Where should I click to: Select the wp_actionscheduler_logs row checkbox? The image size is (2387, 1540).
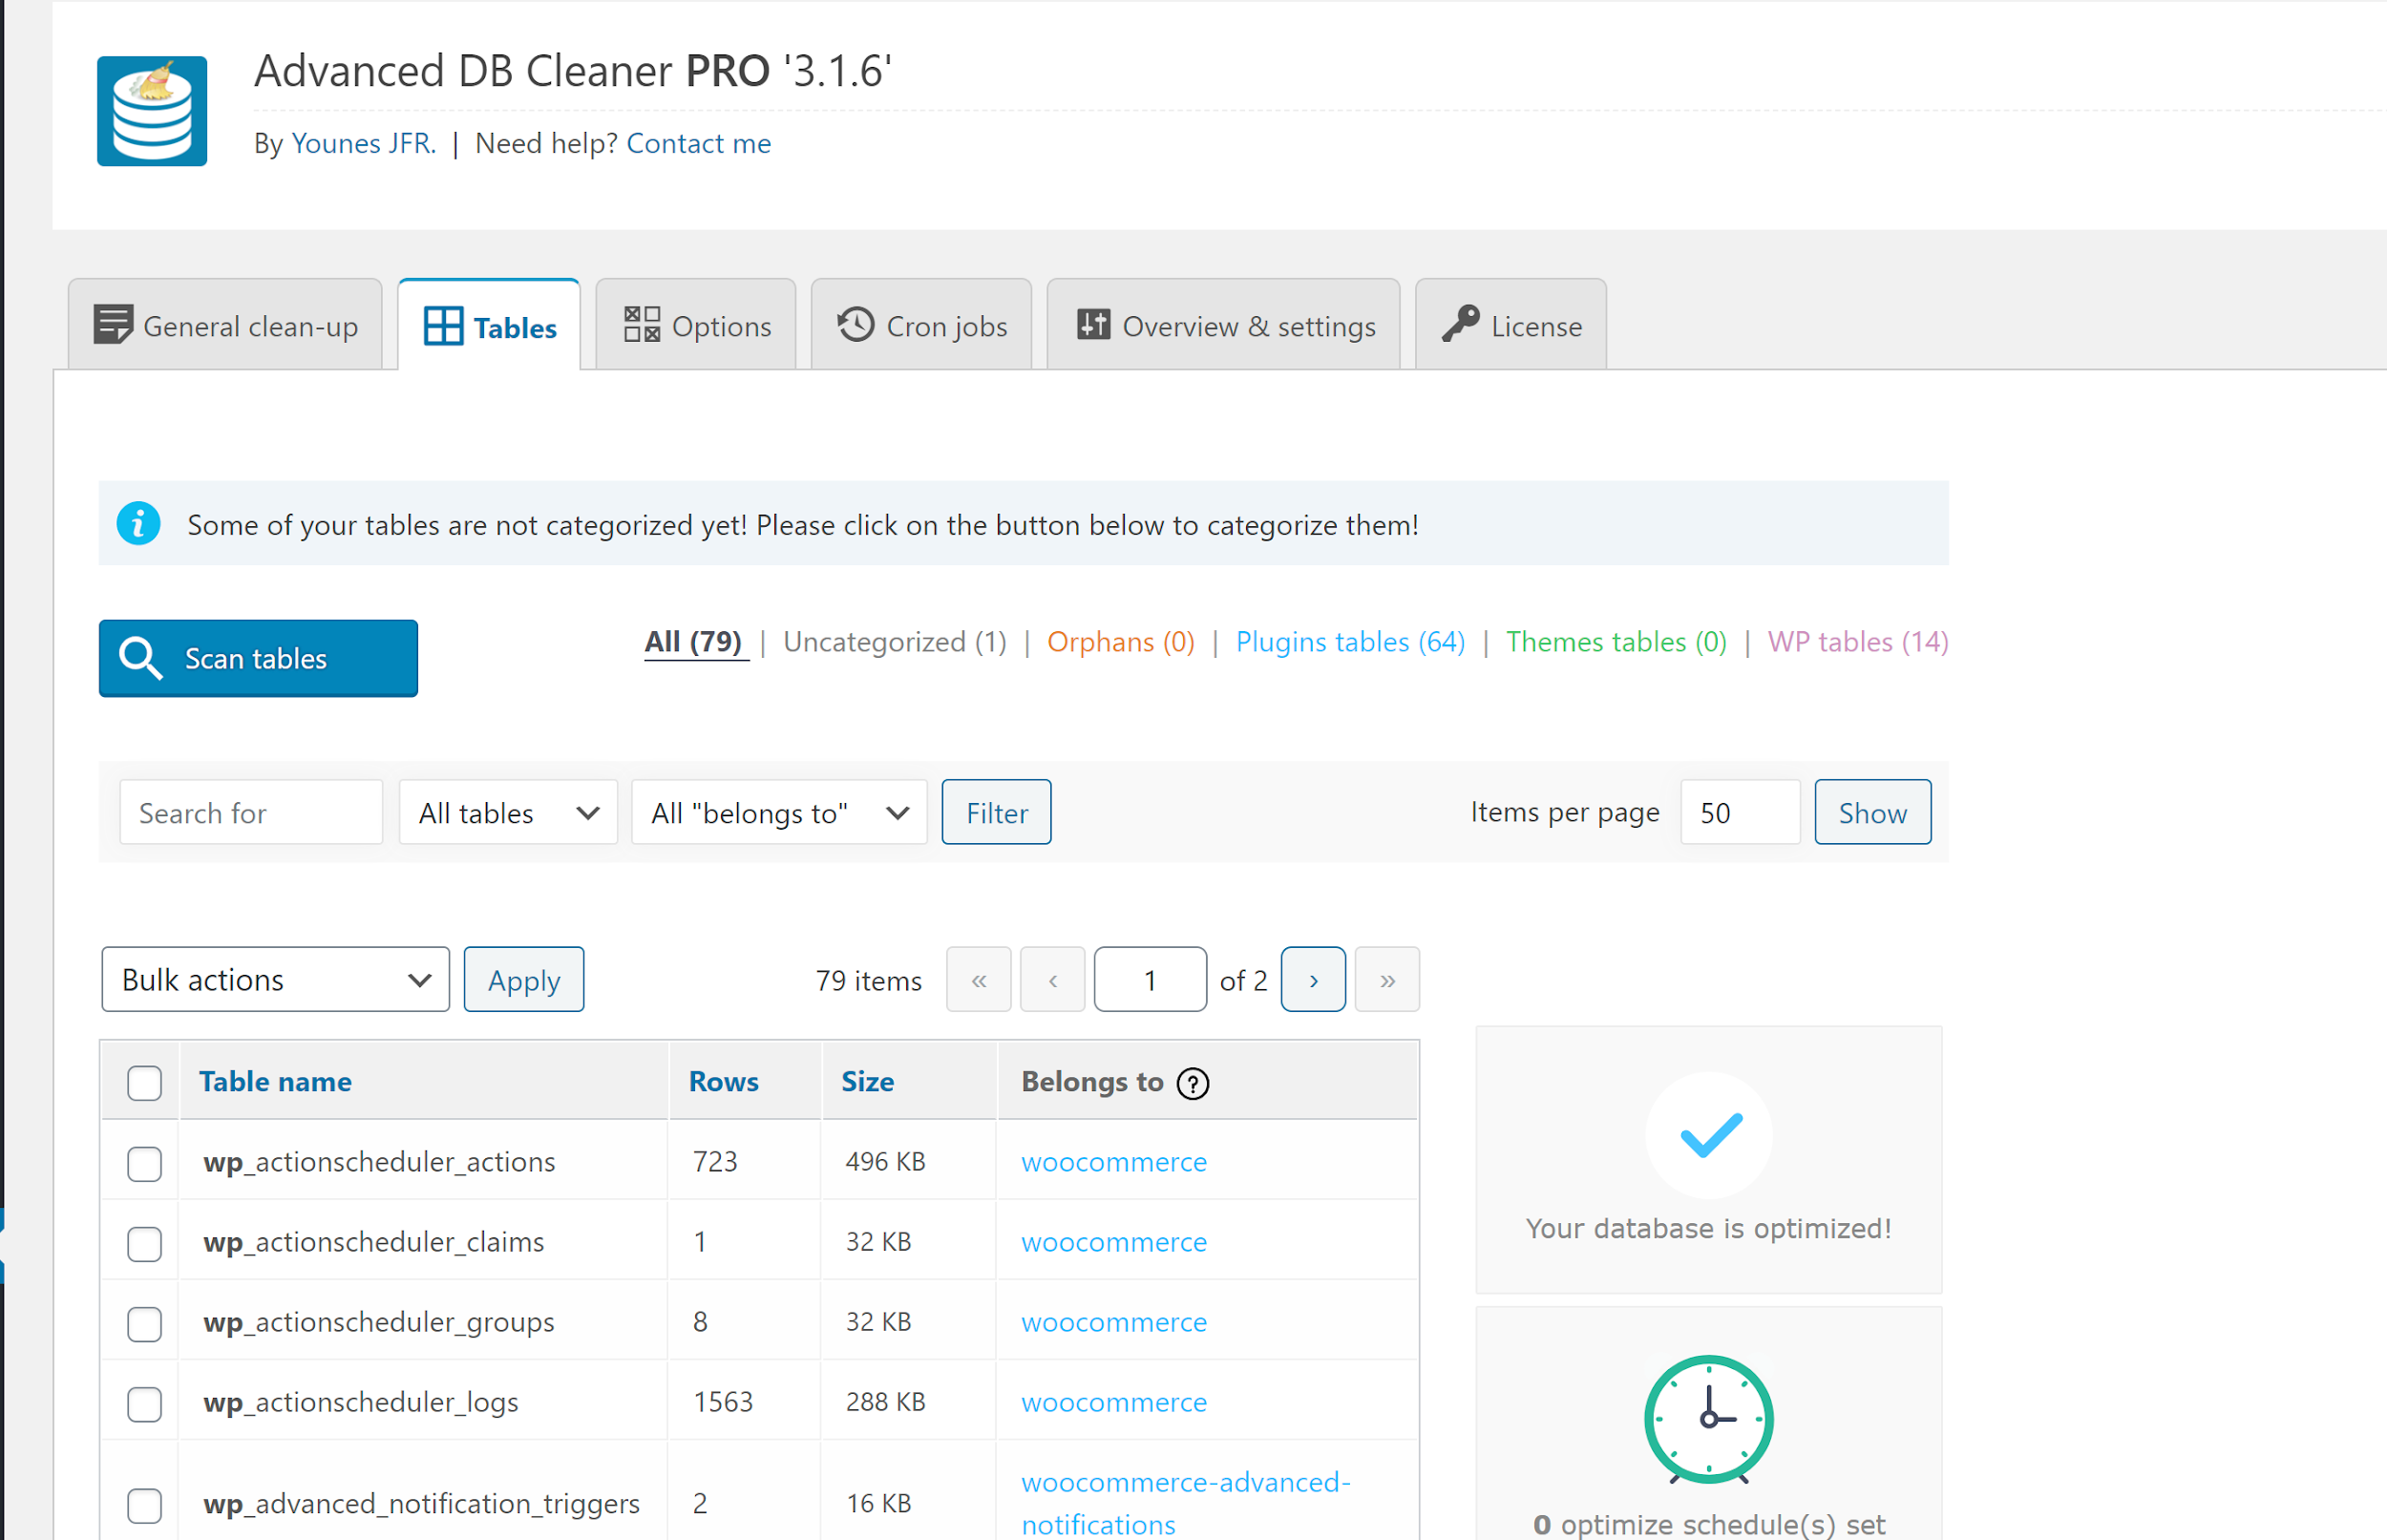[x=145, y=1403]
